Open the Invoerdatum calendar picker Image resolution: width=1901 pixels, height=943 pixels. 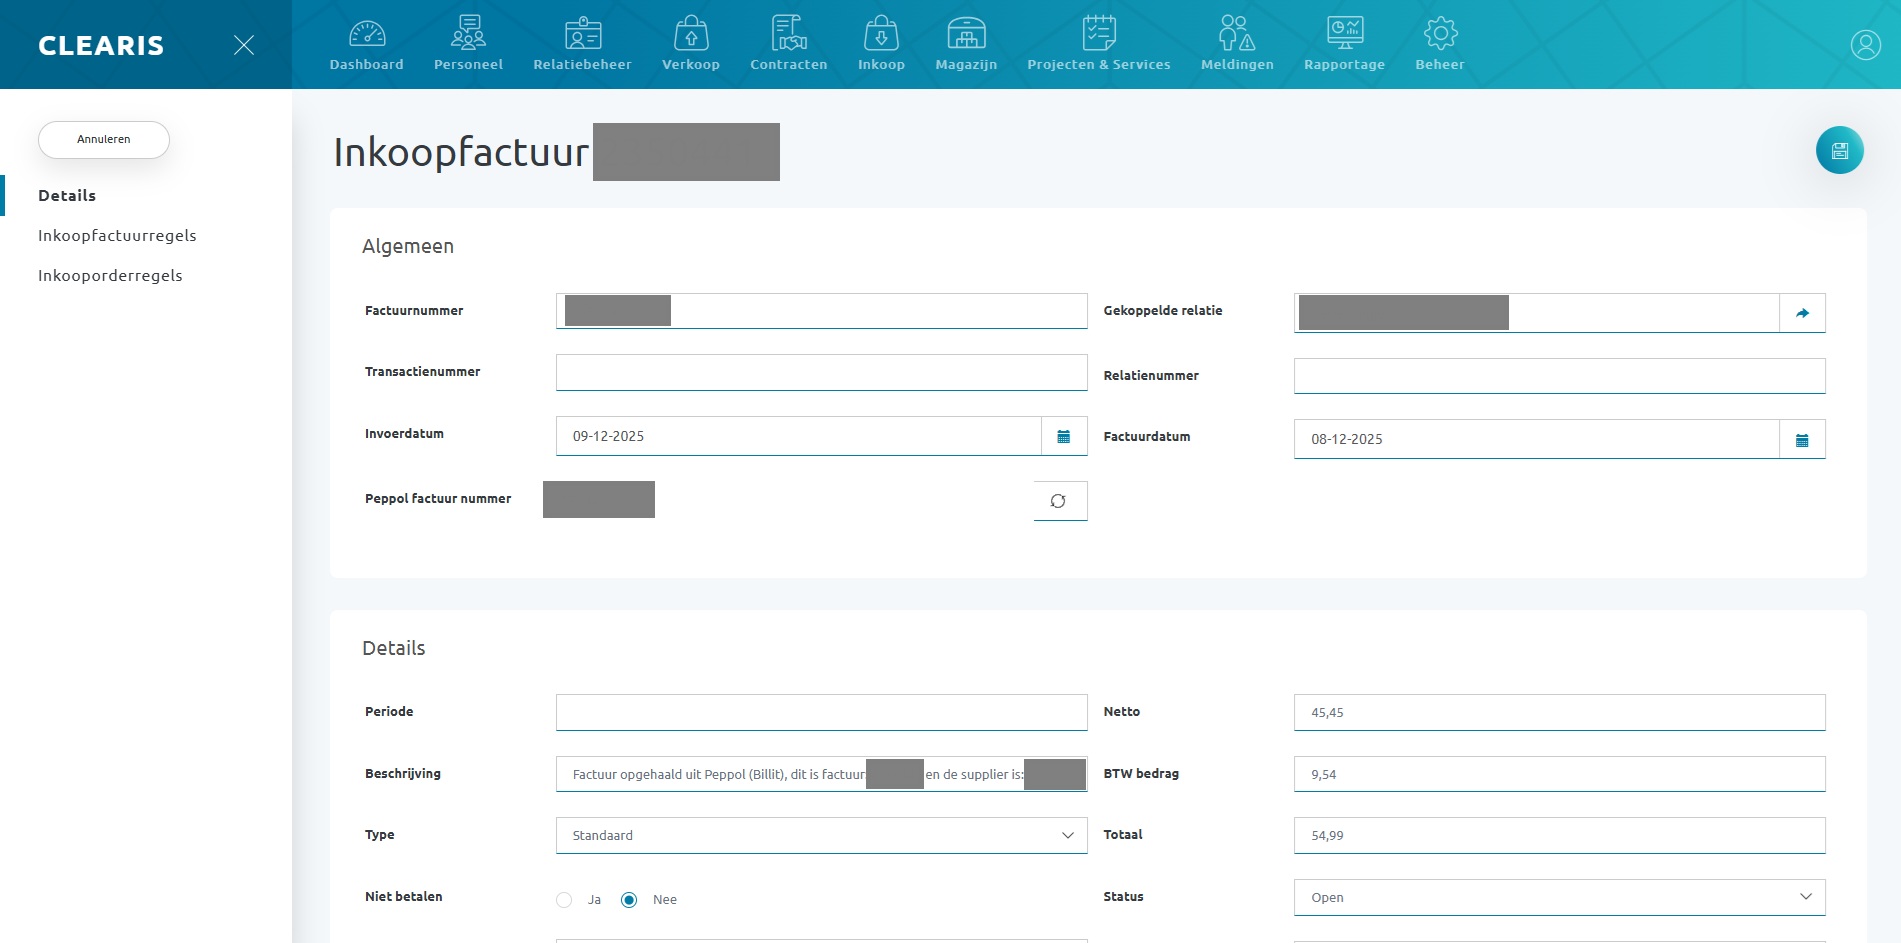click(1064, 437)
